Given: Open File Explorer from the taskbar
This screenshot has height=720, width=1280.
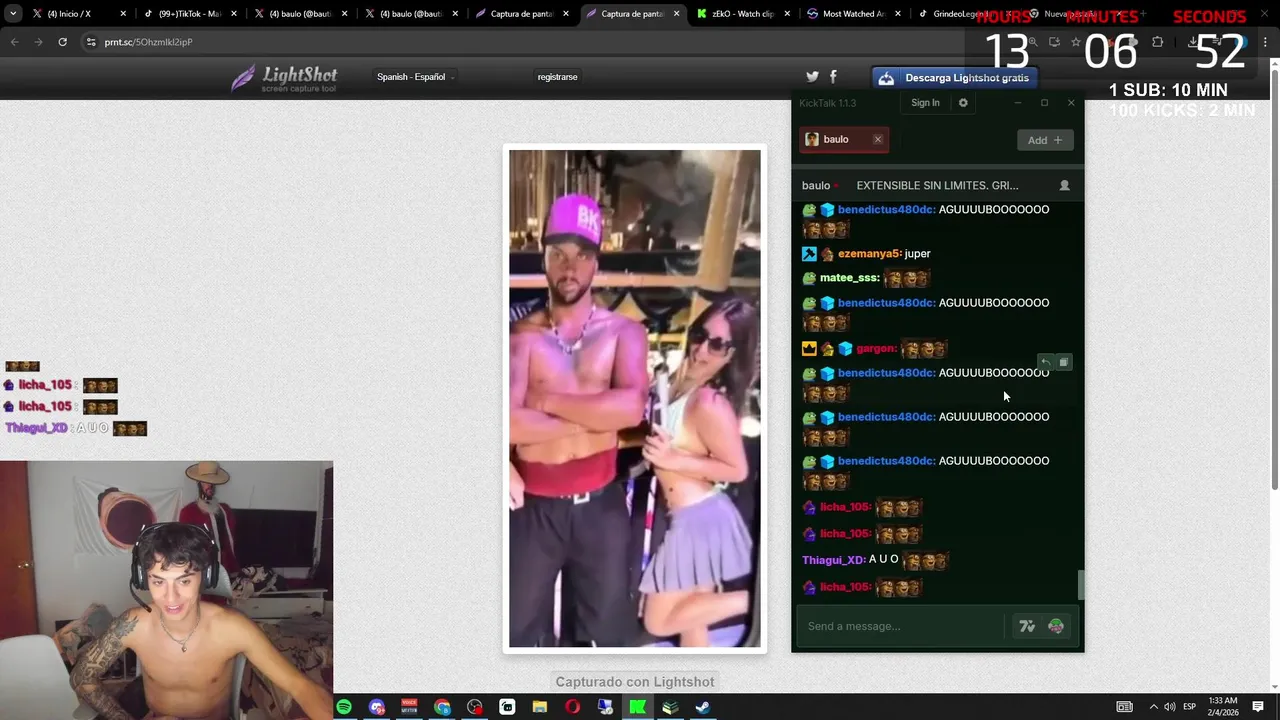Looking at the screenshot, I should coord(540,707).
